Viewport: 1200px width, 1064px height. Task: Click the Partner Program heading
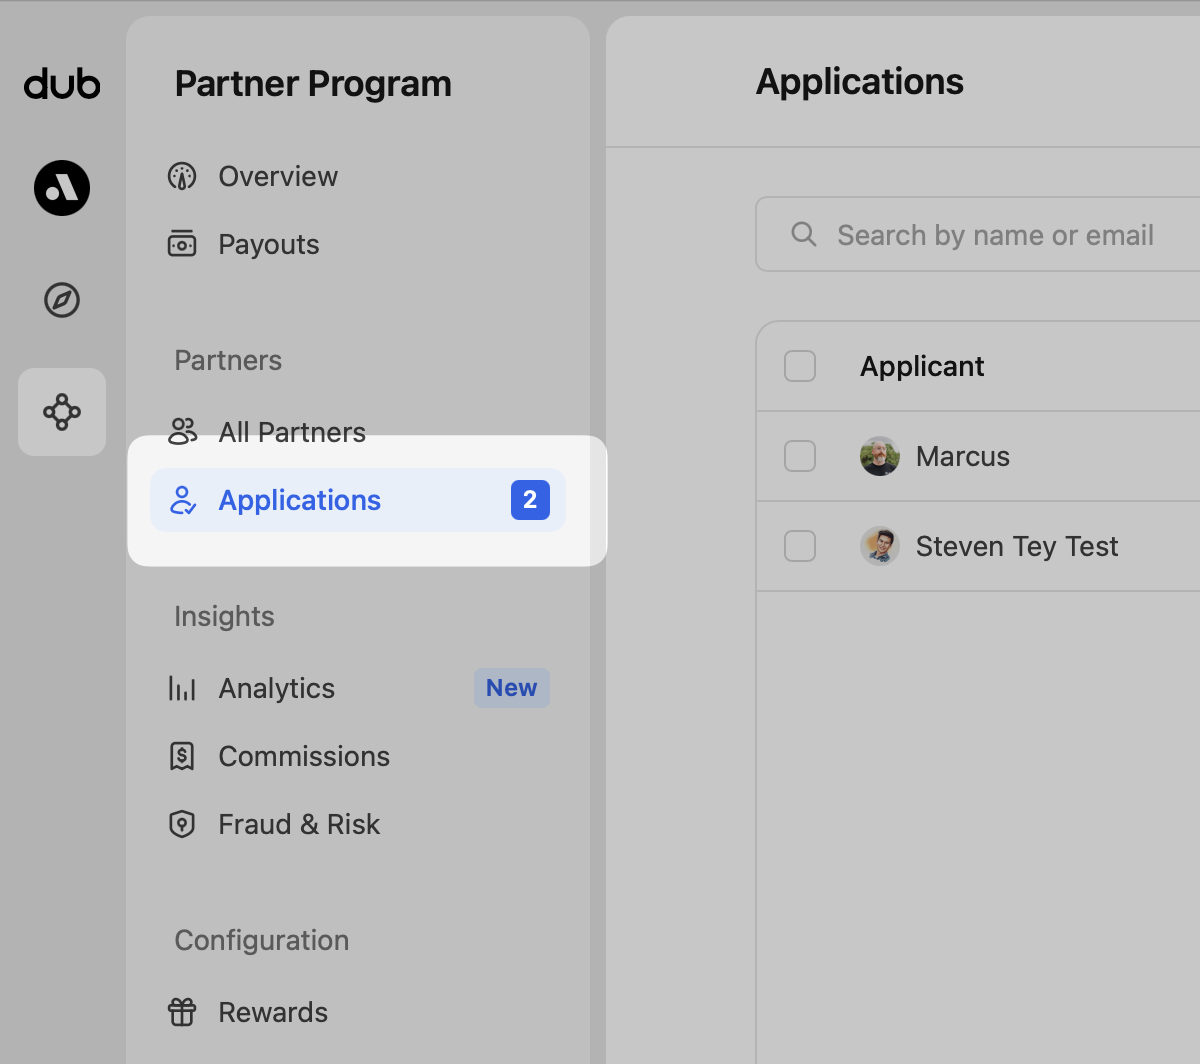coord(313,84)
